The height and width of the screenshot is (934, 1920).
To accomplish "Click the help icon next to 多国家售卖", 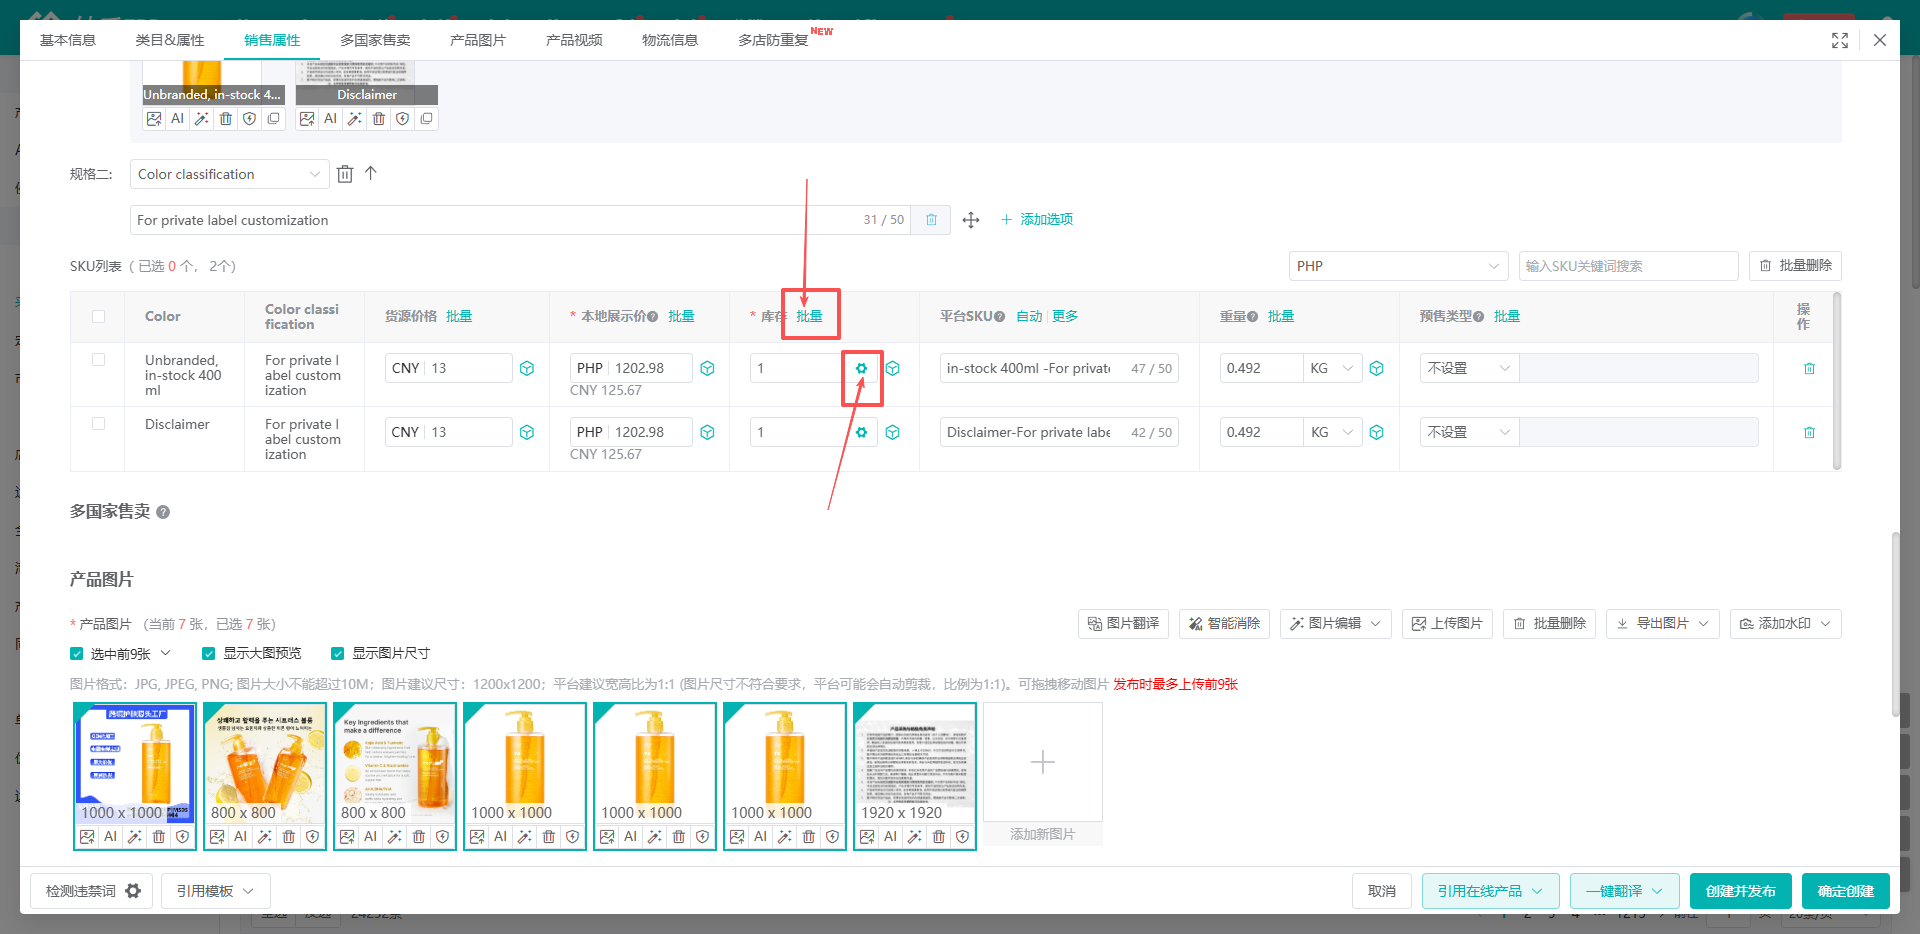I will (163, 512).
